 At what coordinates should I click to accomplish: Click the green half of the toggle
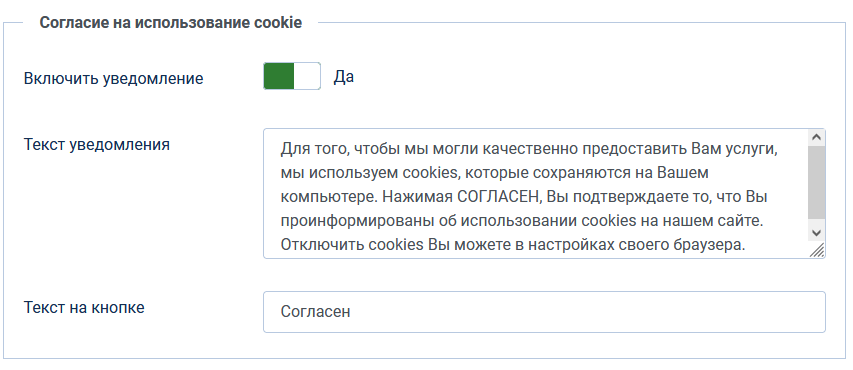point(279,76)
